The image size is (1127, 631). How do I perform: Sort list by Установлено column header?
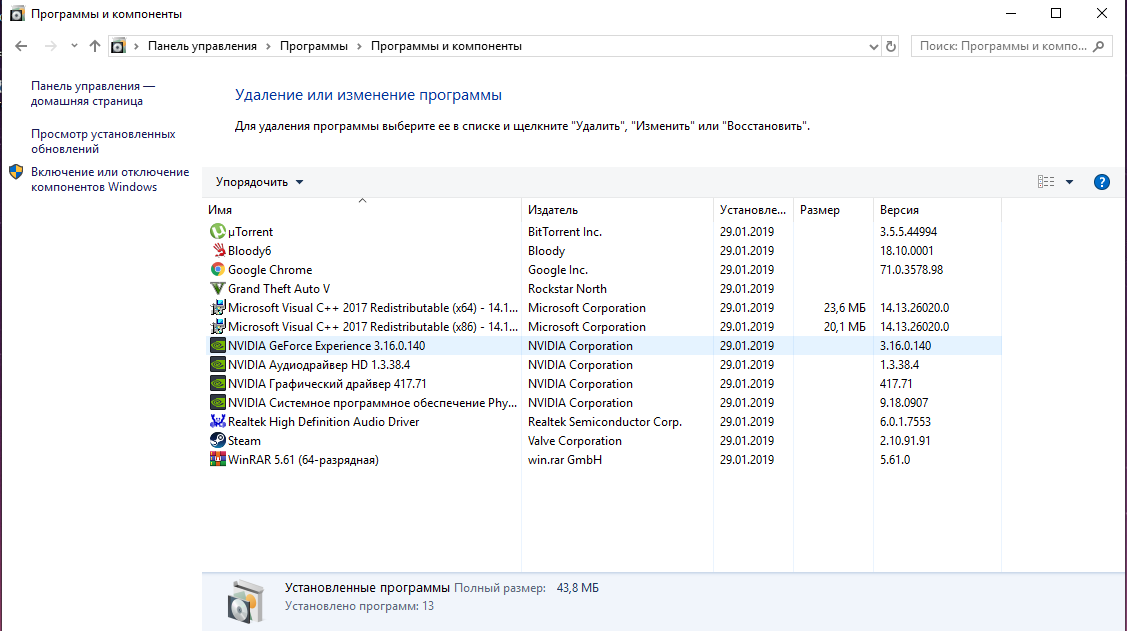(753, 209)
